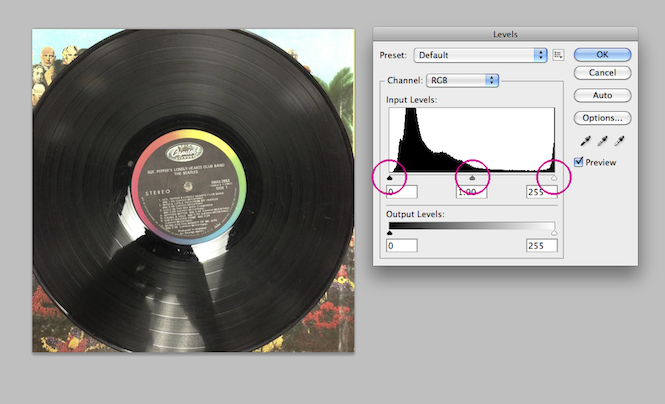Image resolution: width=665 pixels, height=404 pixels.
Task: Select the gray point eyedropper
Action: tap(602, 141)
